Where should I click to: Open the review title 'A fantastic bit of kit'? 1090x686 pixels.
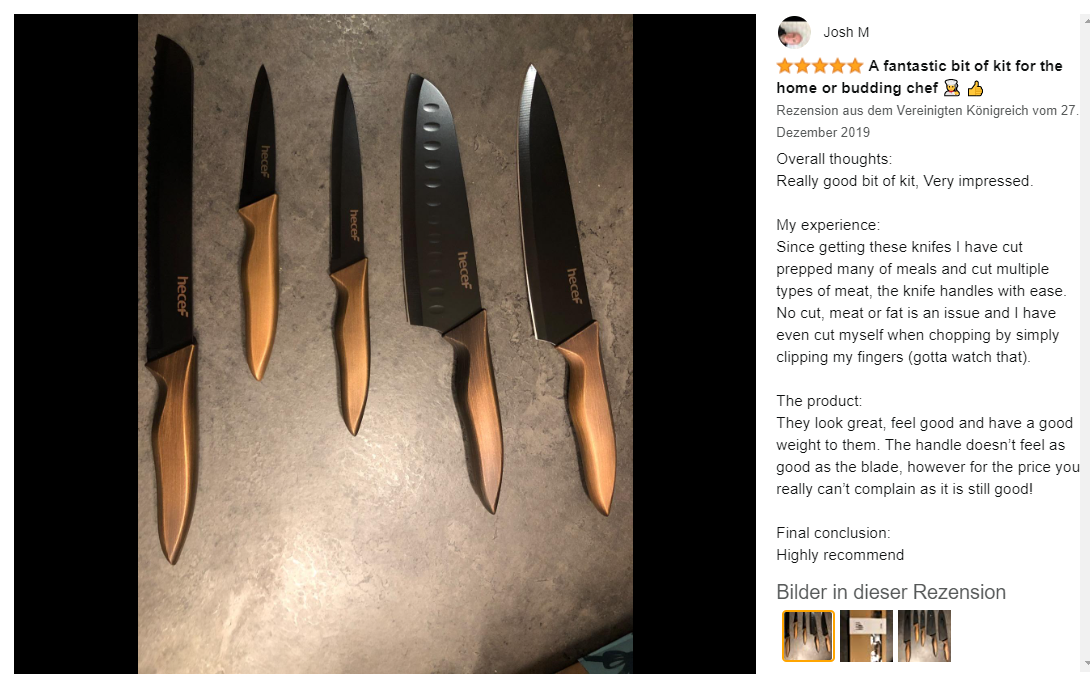[x=919, y=76]
